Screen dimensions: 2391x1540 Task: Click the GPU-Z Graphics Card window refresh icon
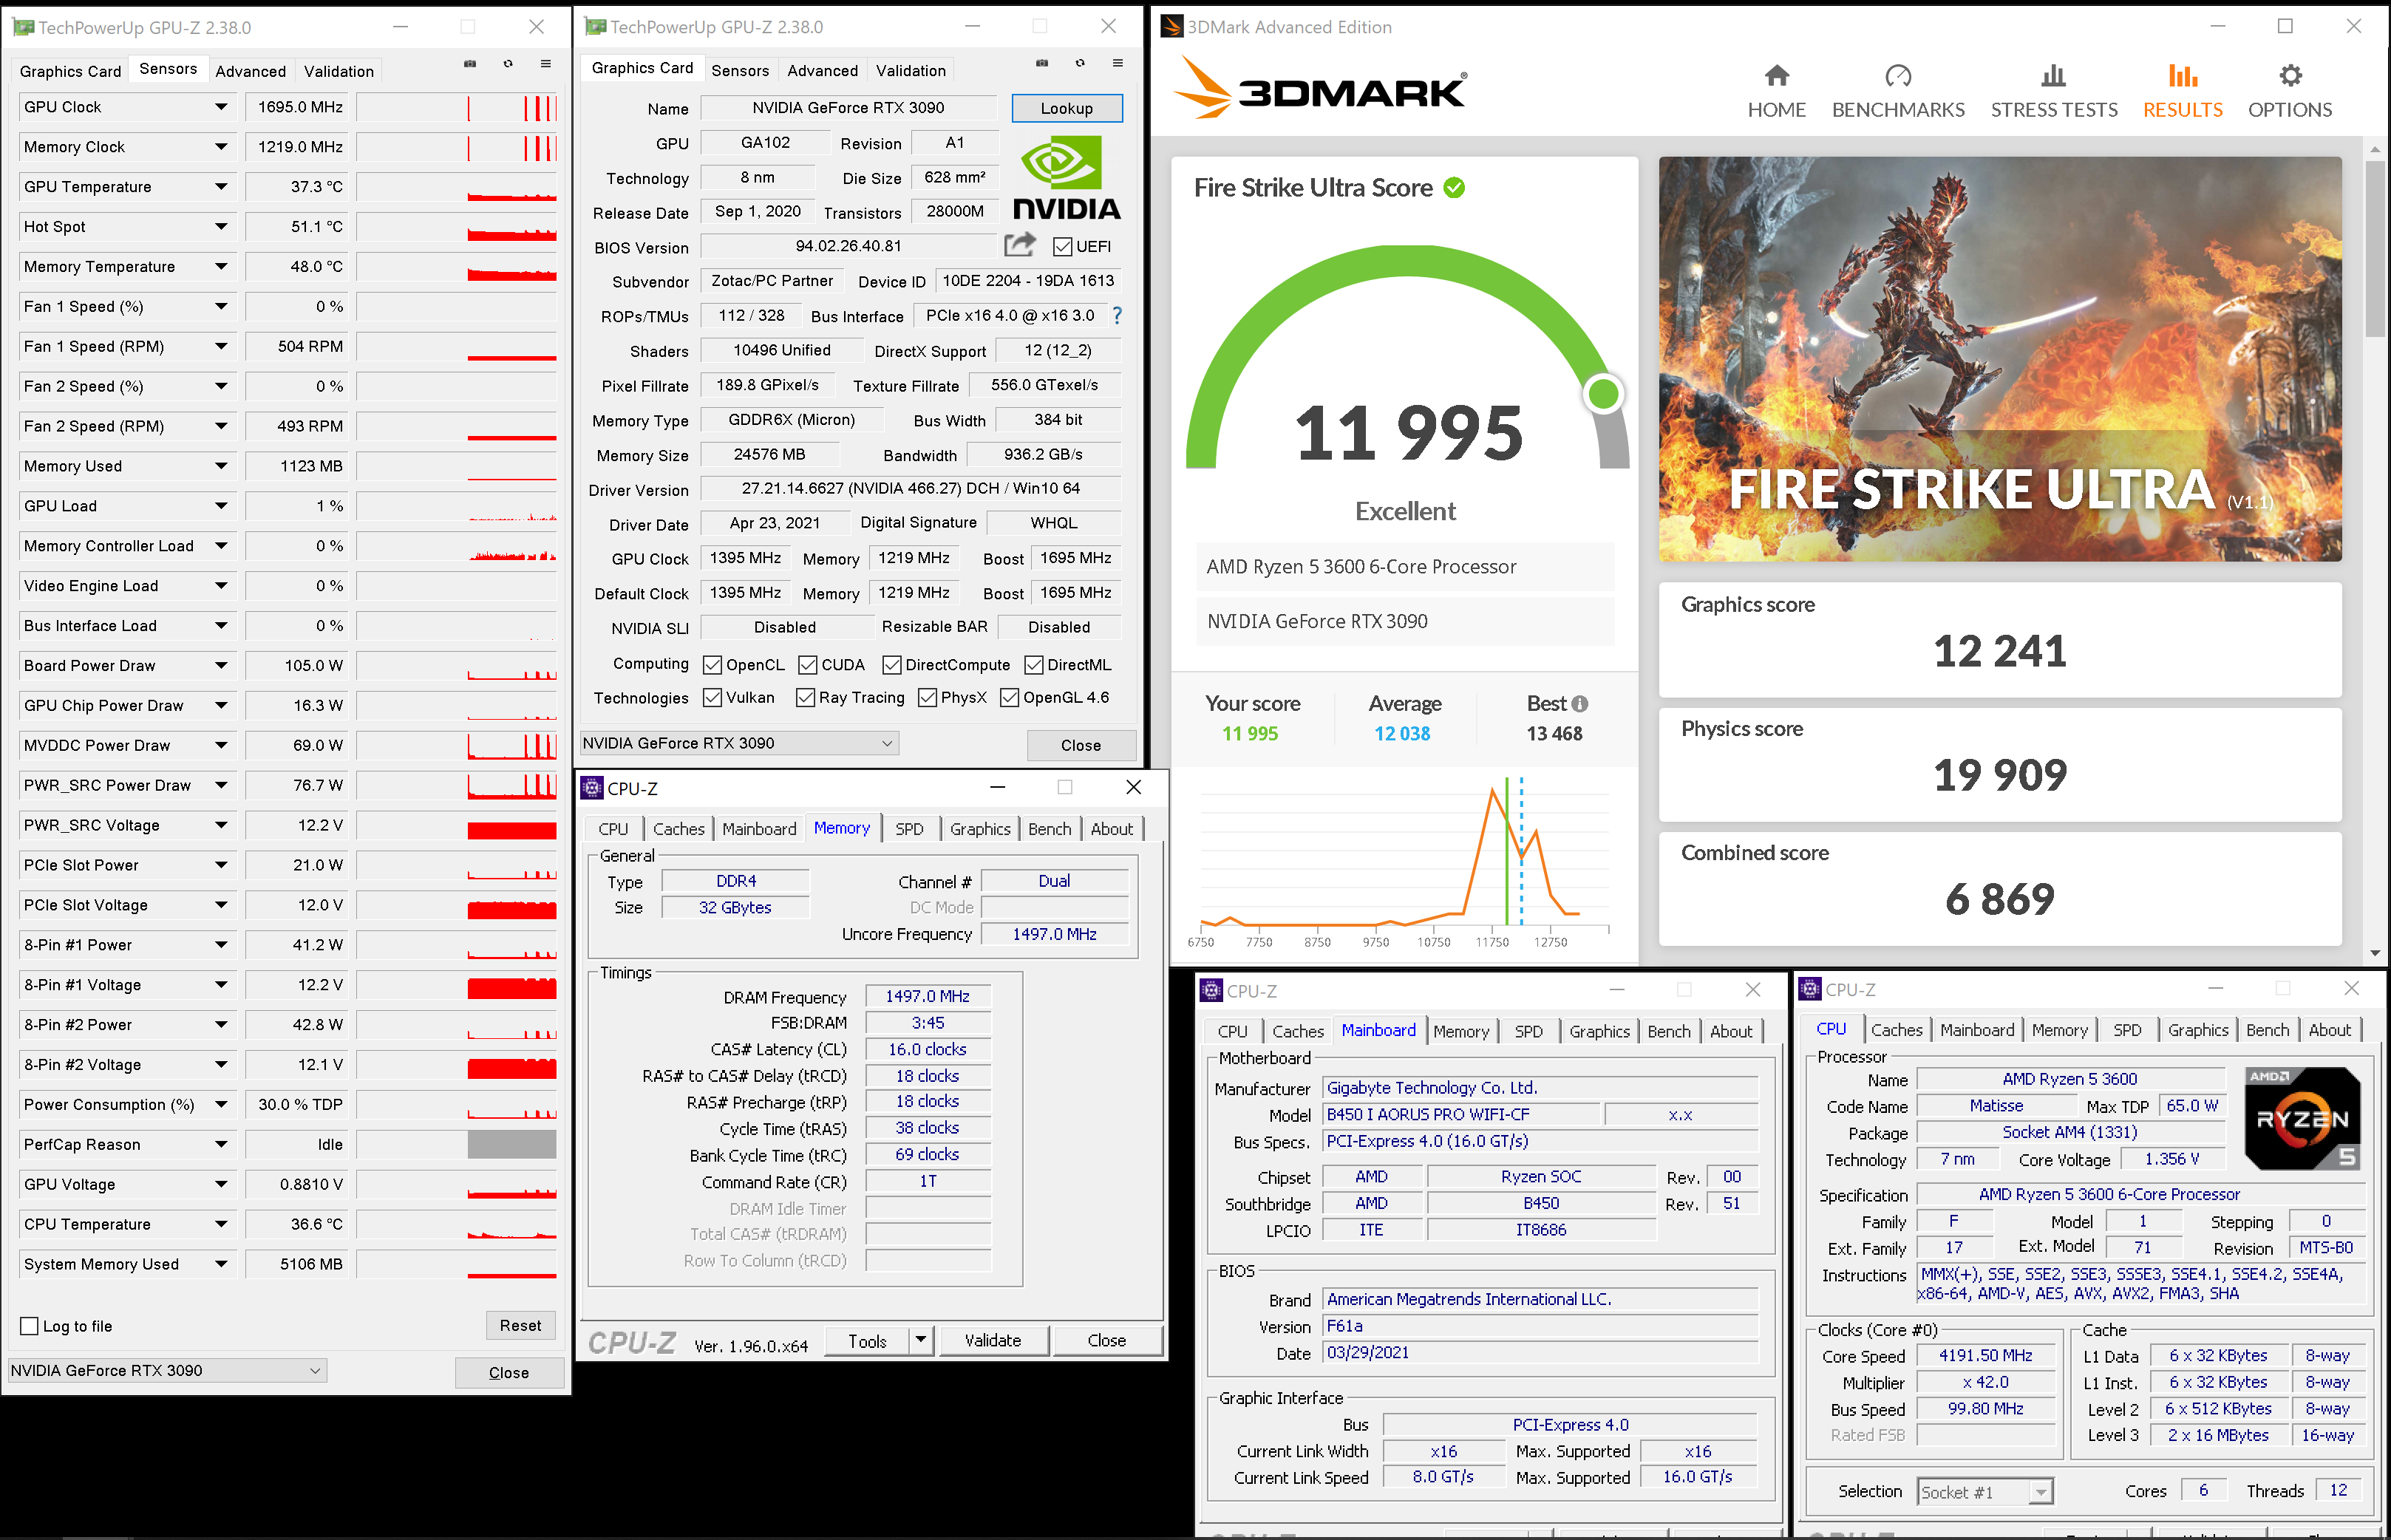(x=1080, y=63)
